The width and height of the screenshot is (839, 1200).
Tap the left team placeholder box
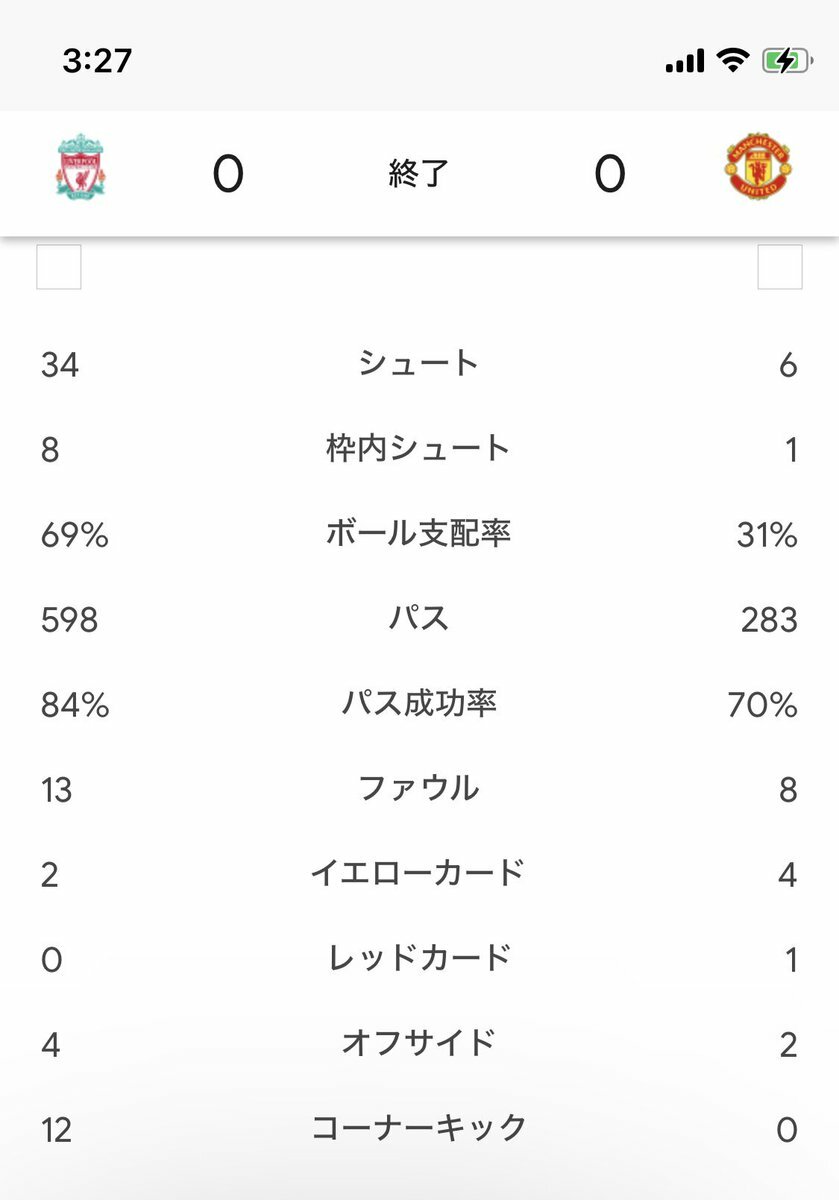point(59,267)
